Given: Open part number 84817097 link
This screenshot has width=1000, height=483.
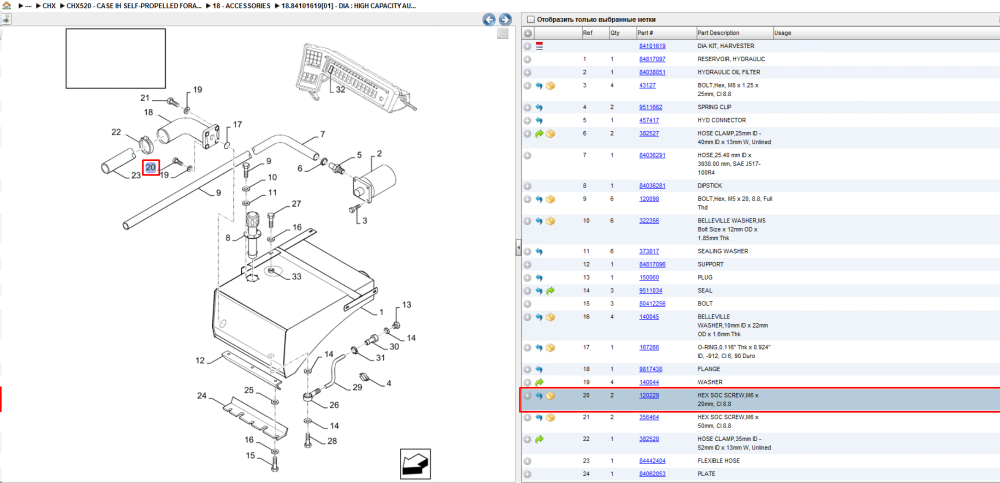Looking at the screenshot, I should [x=652, y=59].
